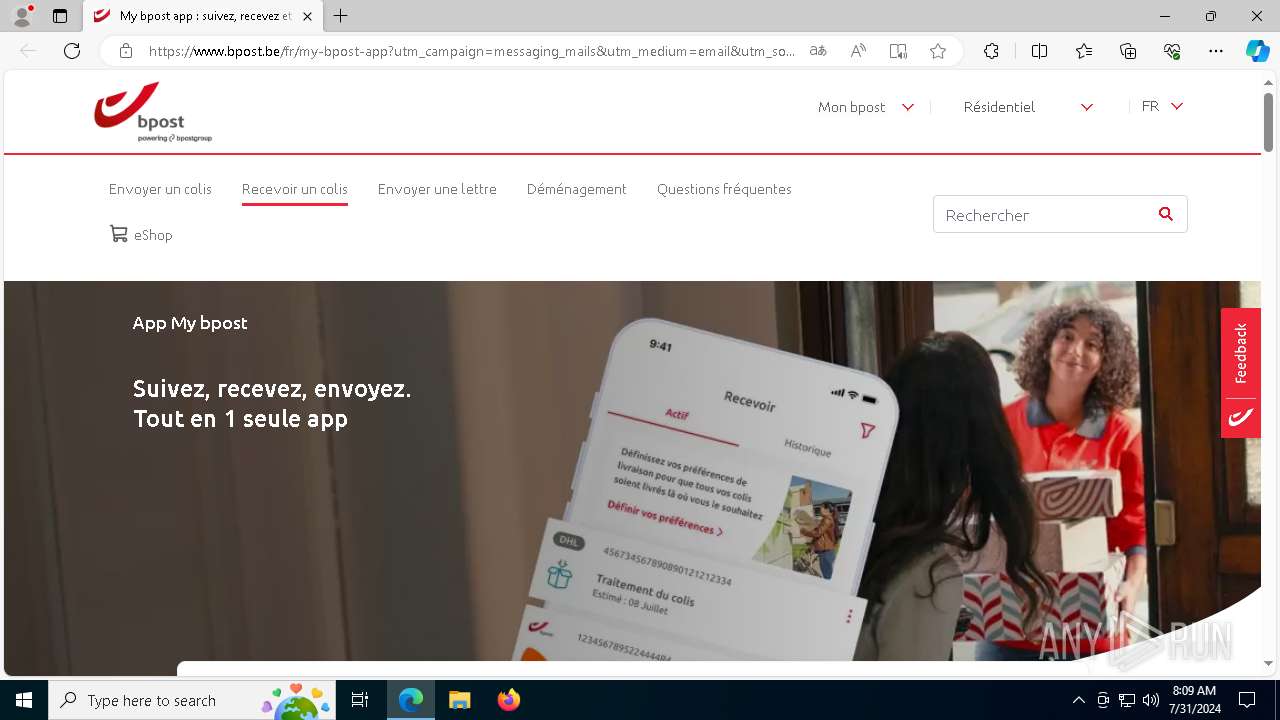1280x720 pixels.
Task: Open Edge Settings and more menu
Action: (x=1216, y=51)
